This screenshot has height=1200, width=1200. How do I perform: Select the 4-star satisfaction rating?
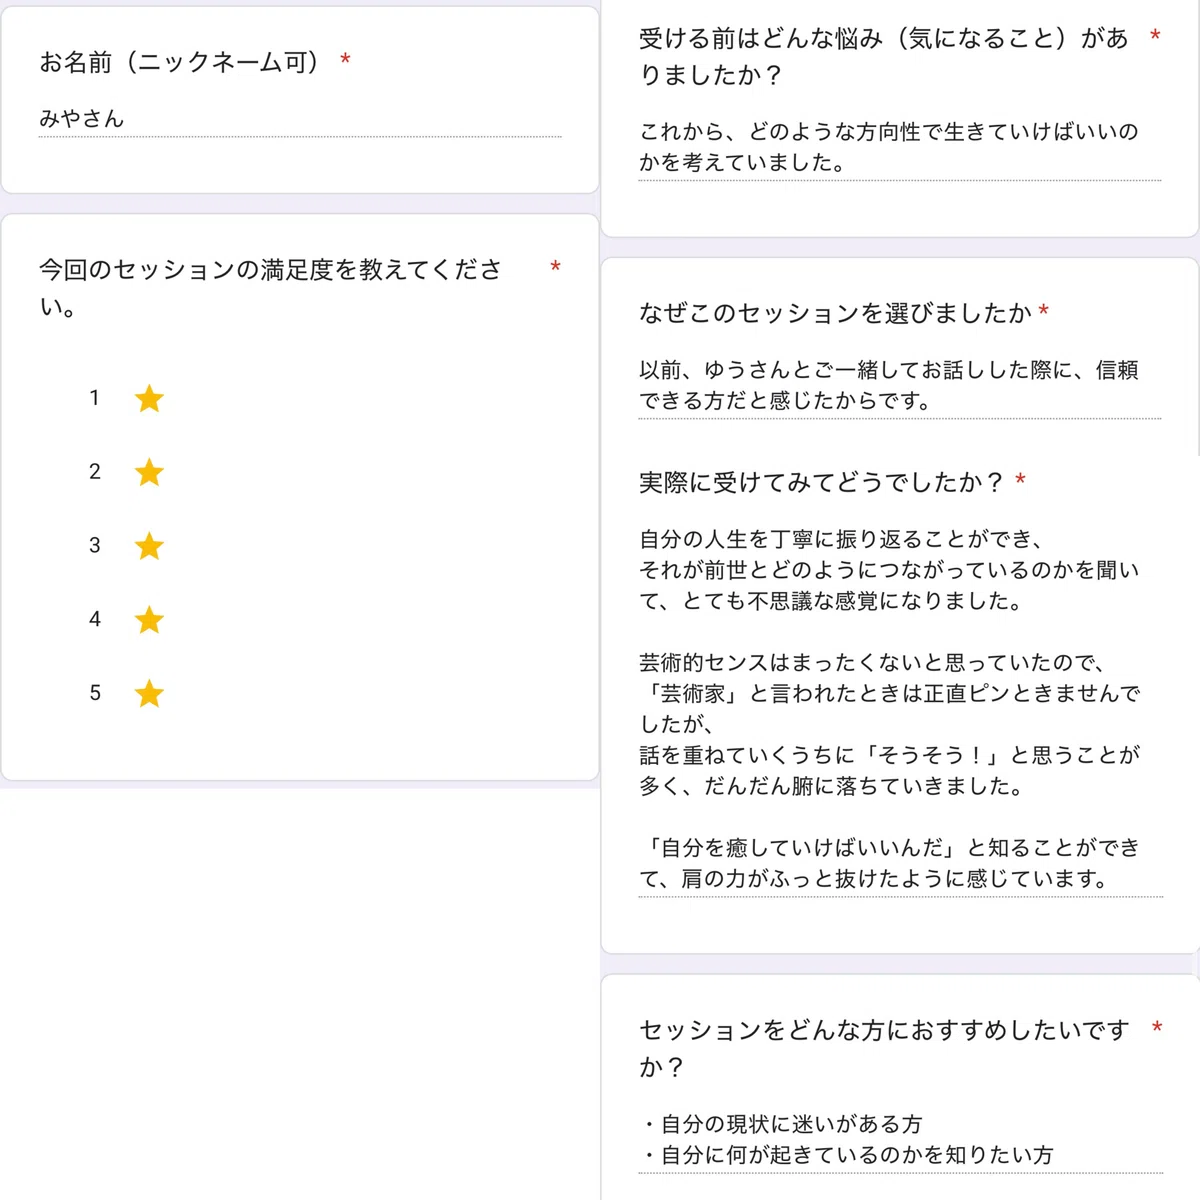click(149, 620)
